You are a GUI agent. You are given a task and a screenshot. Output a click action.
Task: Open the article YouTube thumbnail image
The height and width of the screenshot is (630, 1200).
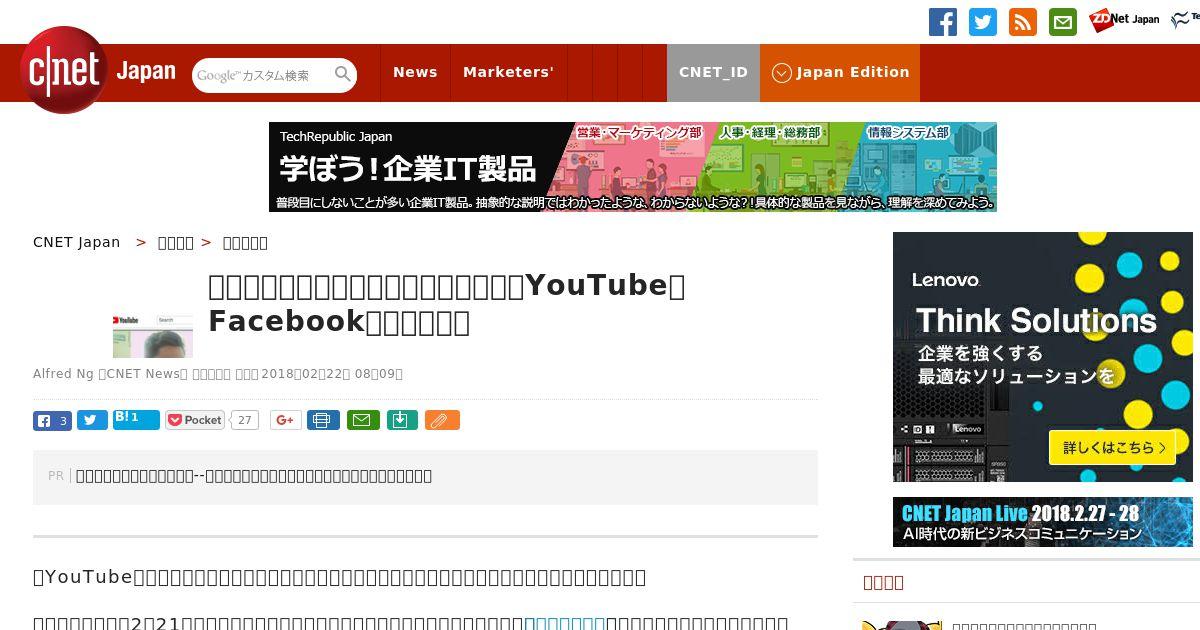(x=153, y=335)
